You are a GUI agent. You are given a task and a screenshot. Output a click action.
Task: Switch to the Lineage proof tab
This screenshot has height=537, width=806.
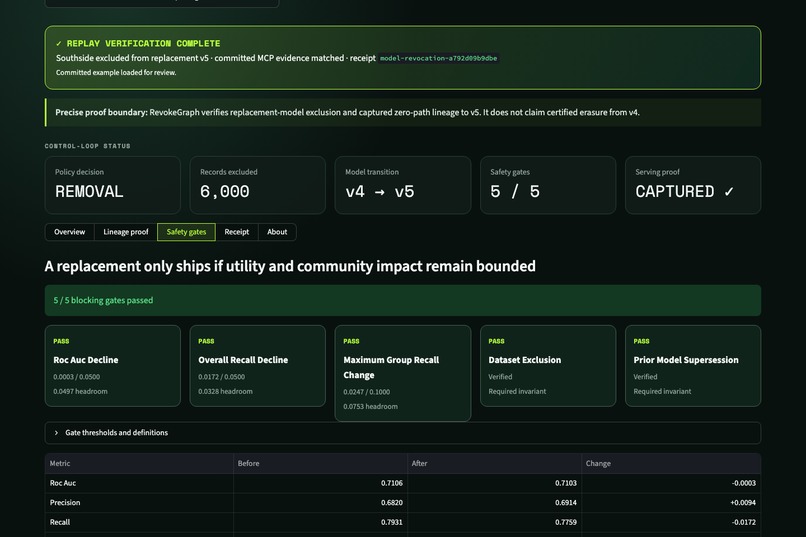tap(125, 232)
